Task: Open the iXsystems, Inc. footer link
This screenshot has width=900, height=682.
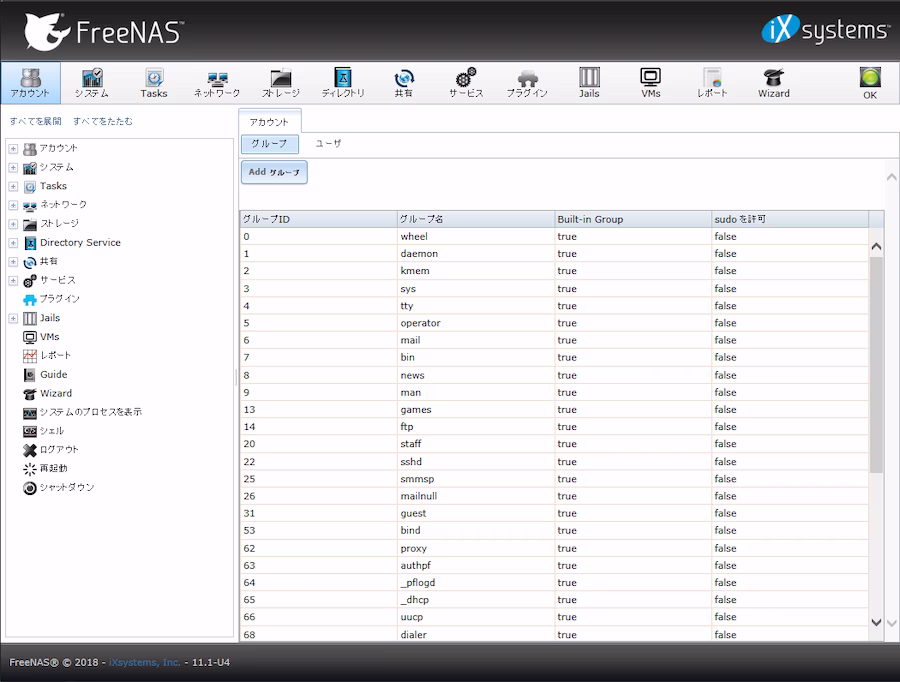Action: [x=145, y=662]
